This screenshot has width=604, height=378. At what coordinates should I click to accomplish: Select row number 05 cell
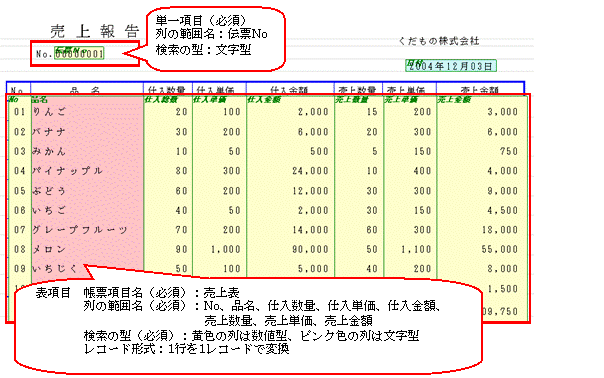[x=20, y=191]
